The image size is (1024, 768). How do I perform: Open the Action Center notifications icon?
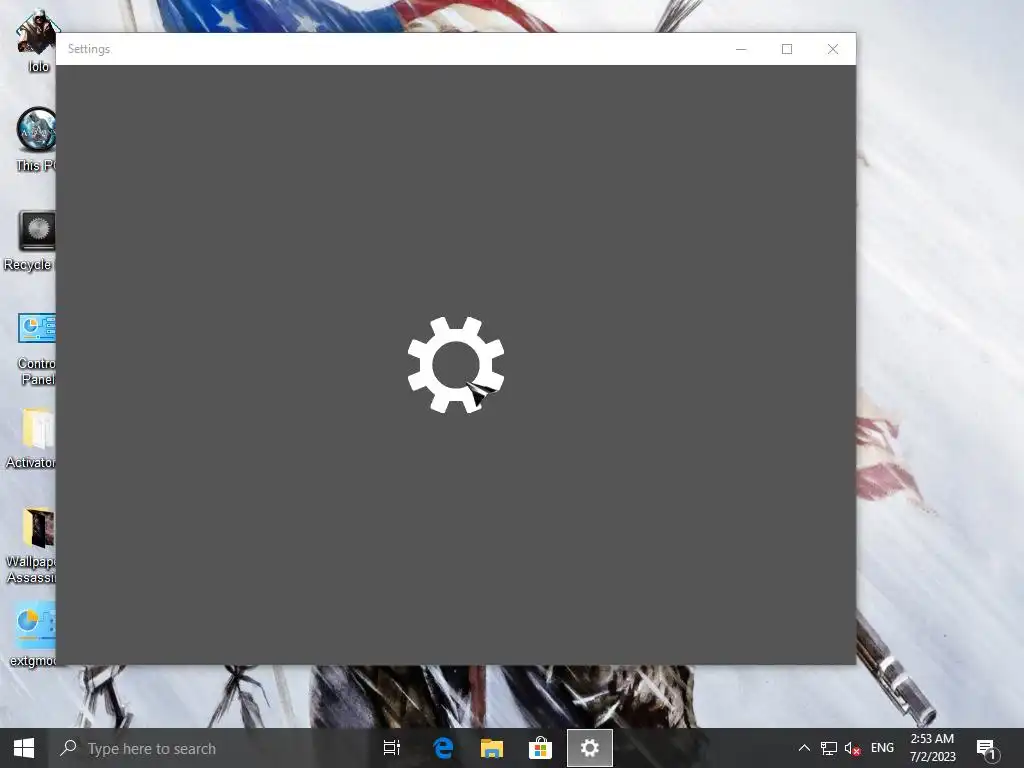click(x=987, y=750)
